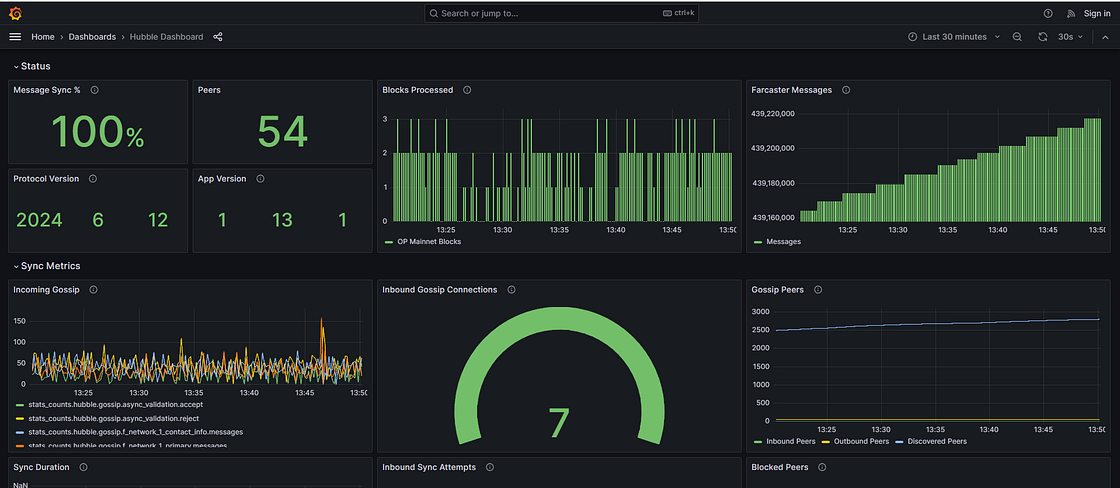The image size is (1120, 488).
Task: Toggle the OP Mainnet Blocks legend series
Action: coord(429,241)
